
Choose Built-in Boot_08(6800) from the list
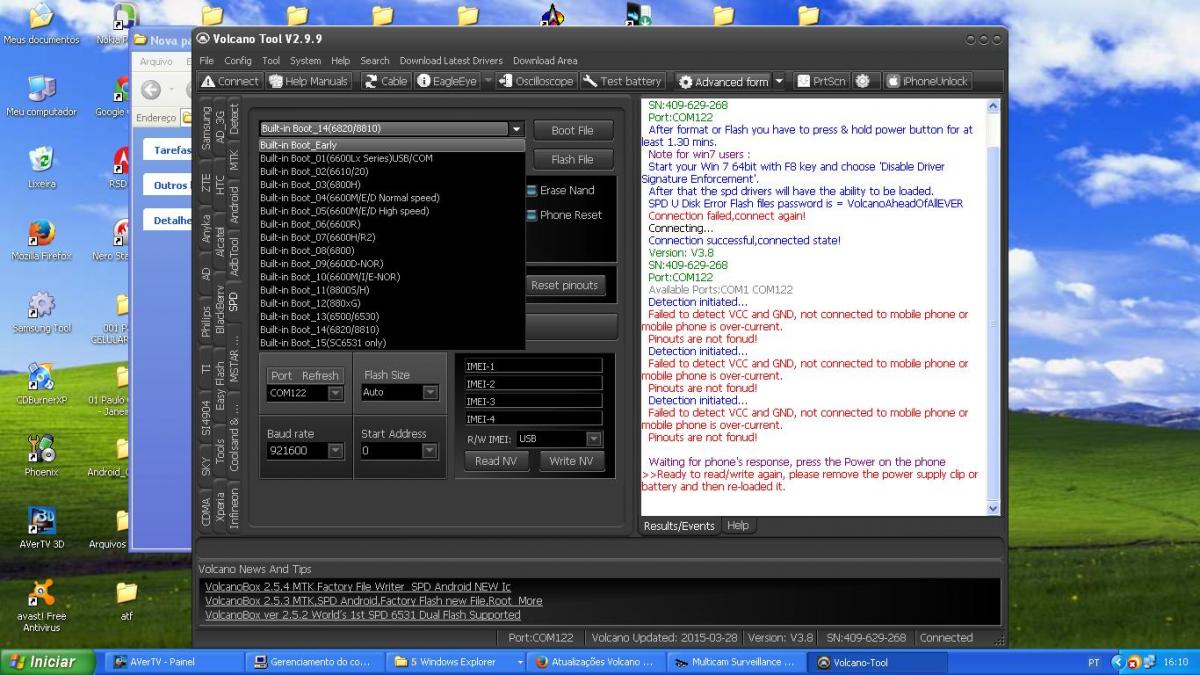point(392,250)
